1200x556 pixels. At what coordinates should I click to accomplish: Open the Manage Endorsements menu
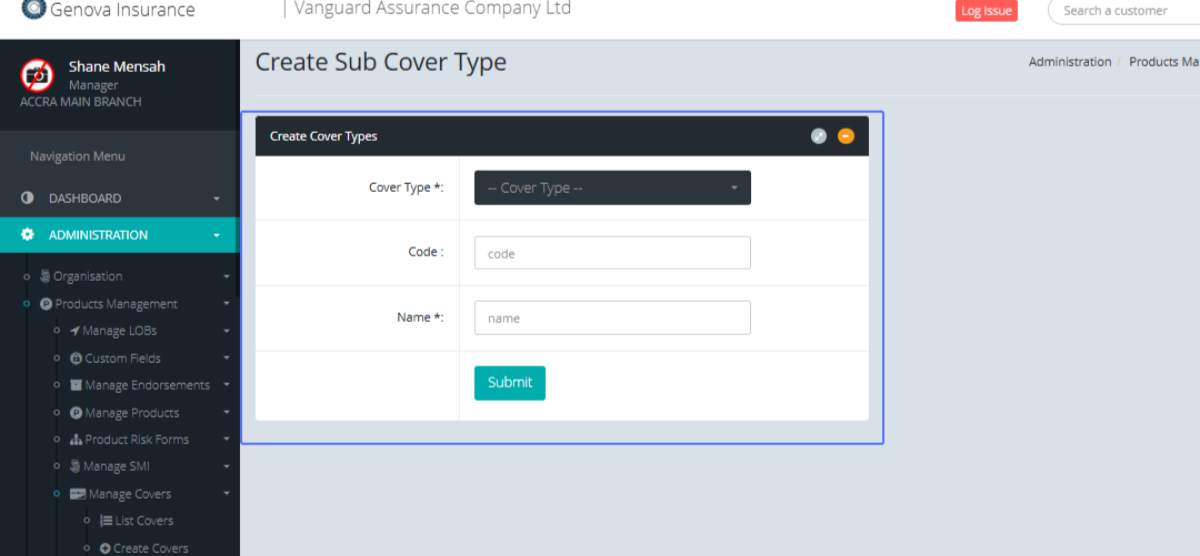tap(146, 385)
